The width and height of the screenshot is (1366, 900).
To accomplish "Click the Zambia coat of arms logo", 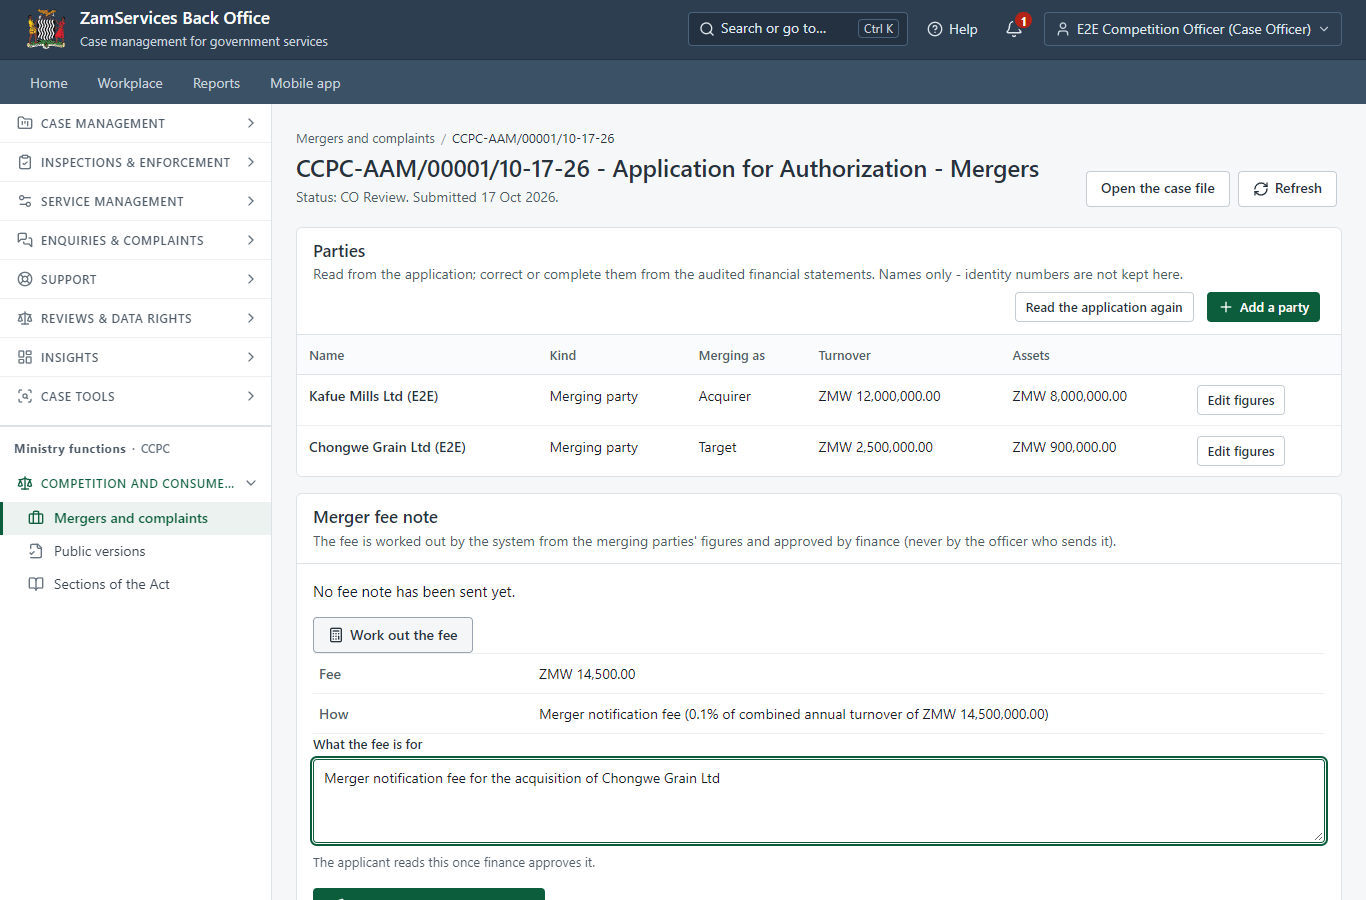I will 46,29.
